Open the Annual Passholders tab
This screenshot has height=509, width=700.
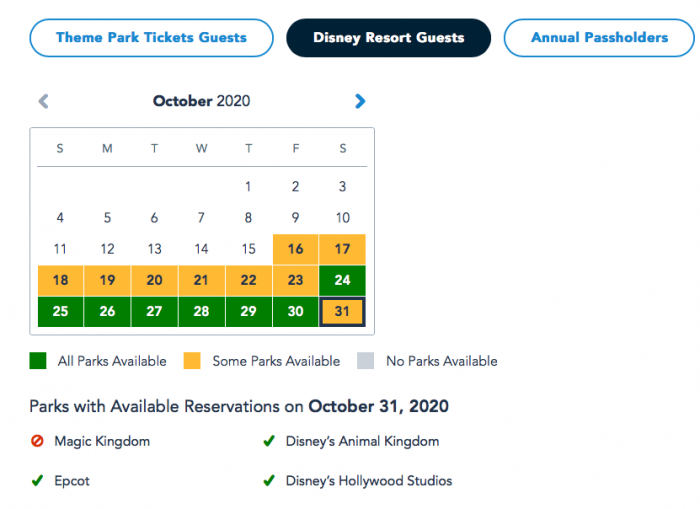point(599,38)
